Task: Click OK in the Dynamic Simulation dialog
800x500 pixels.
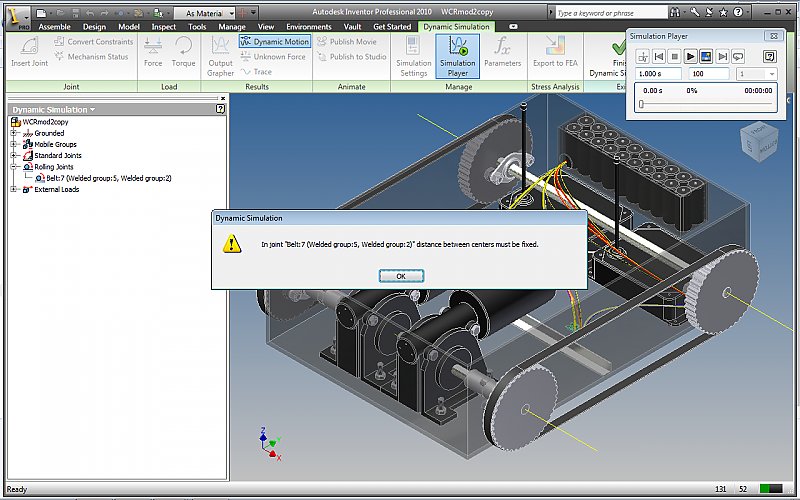Action: click(x=401, y=276)
